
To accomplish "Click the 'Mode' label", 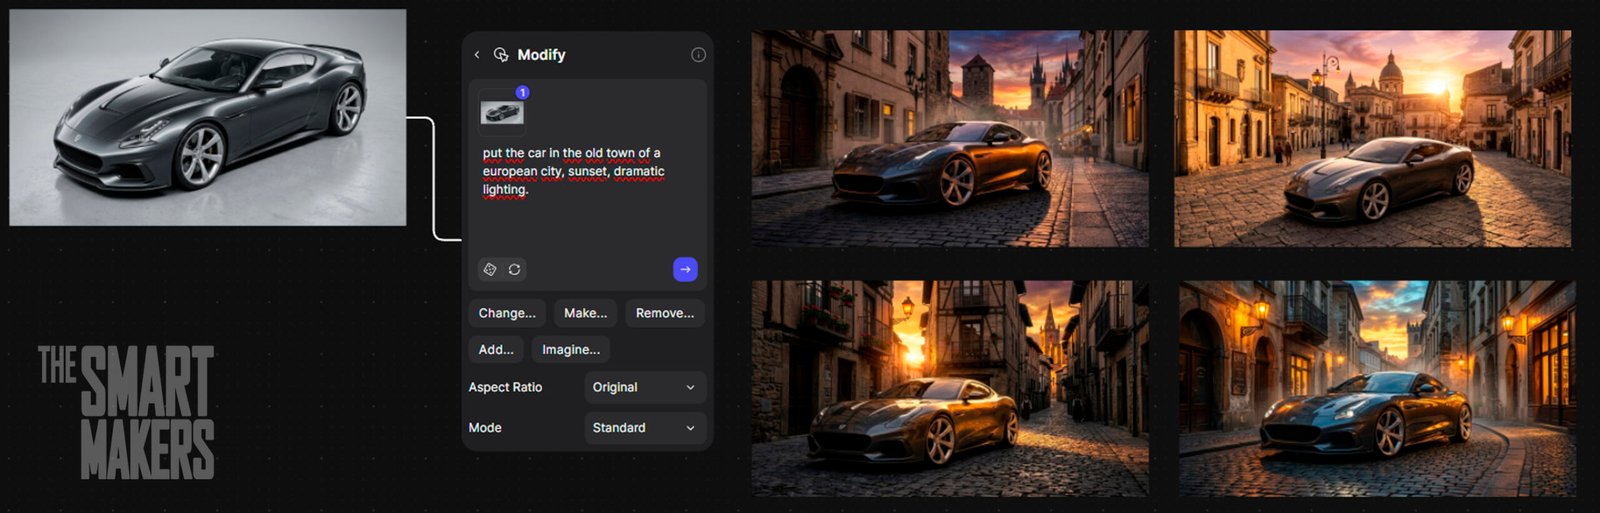I will [485, 427].
